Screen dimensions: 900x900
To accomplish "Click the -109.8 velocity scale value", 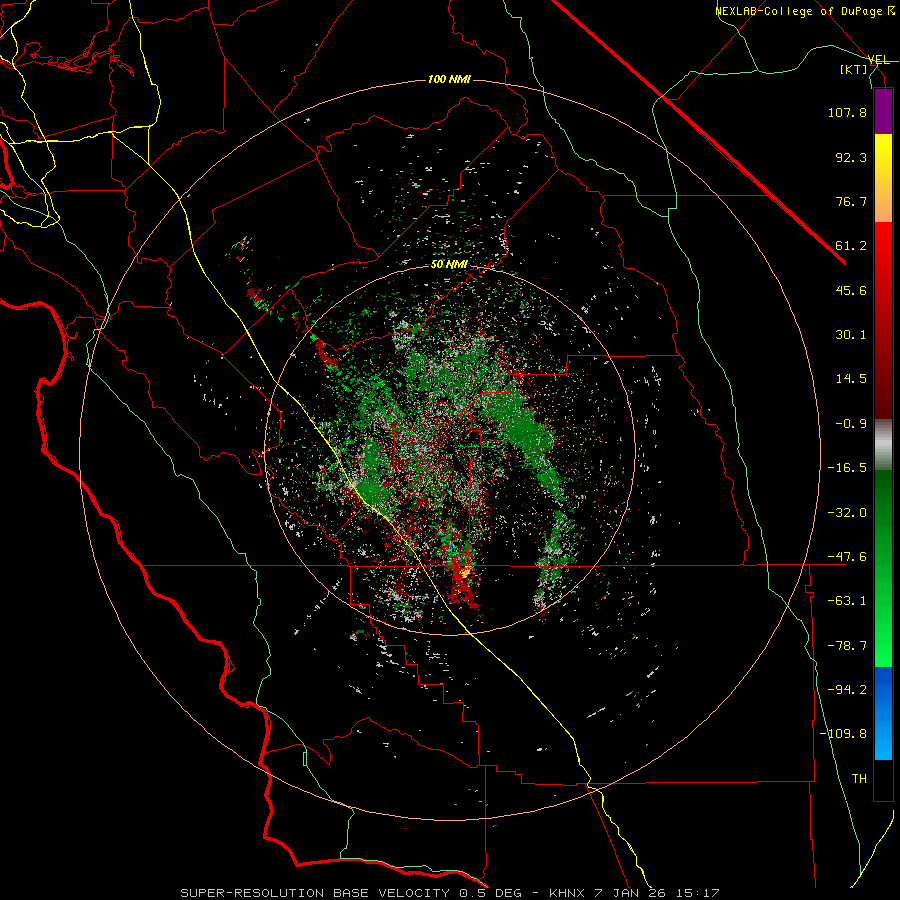I will [x=844, y=734].
